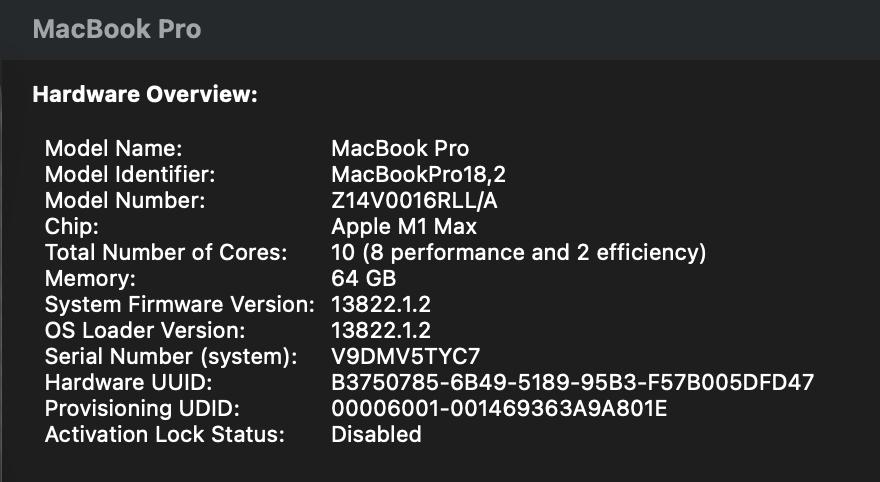Image resolution: width=880 pixels, height=482 pixels.
Task: Select the Apple M1 Max chip value
Action: 404,226
